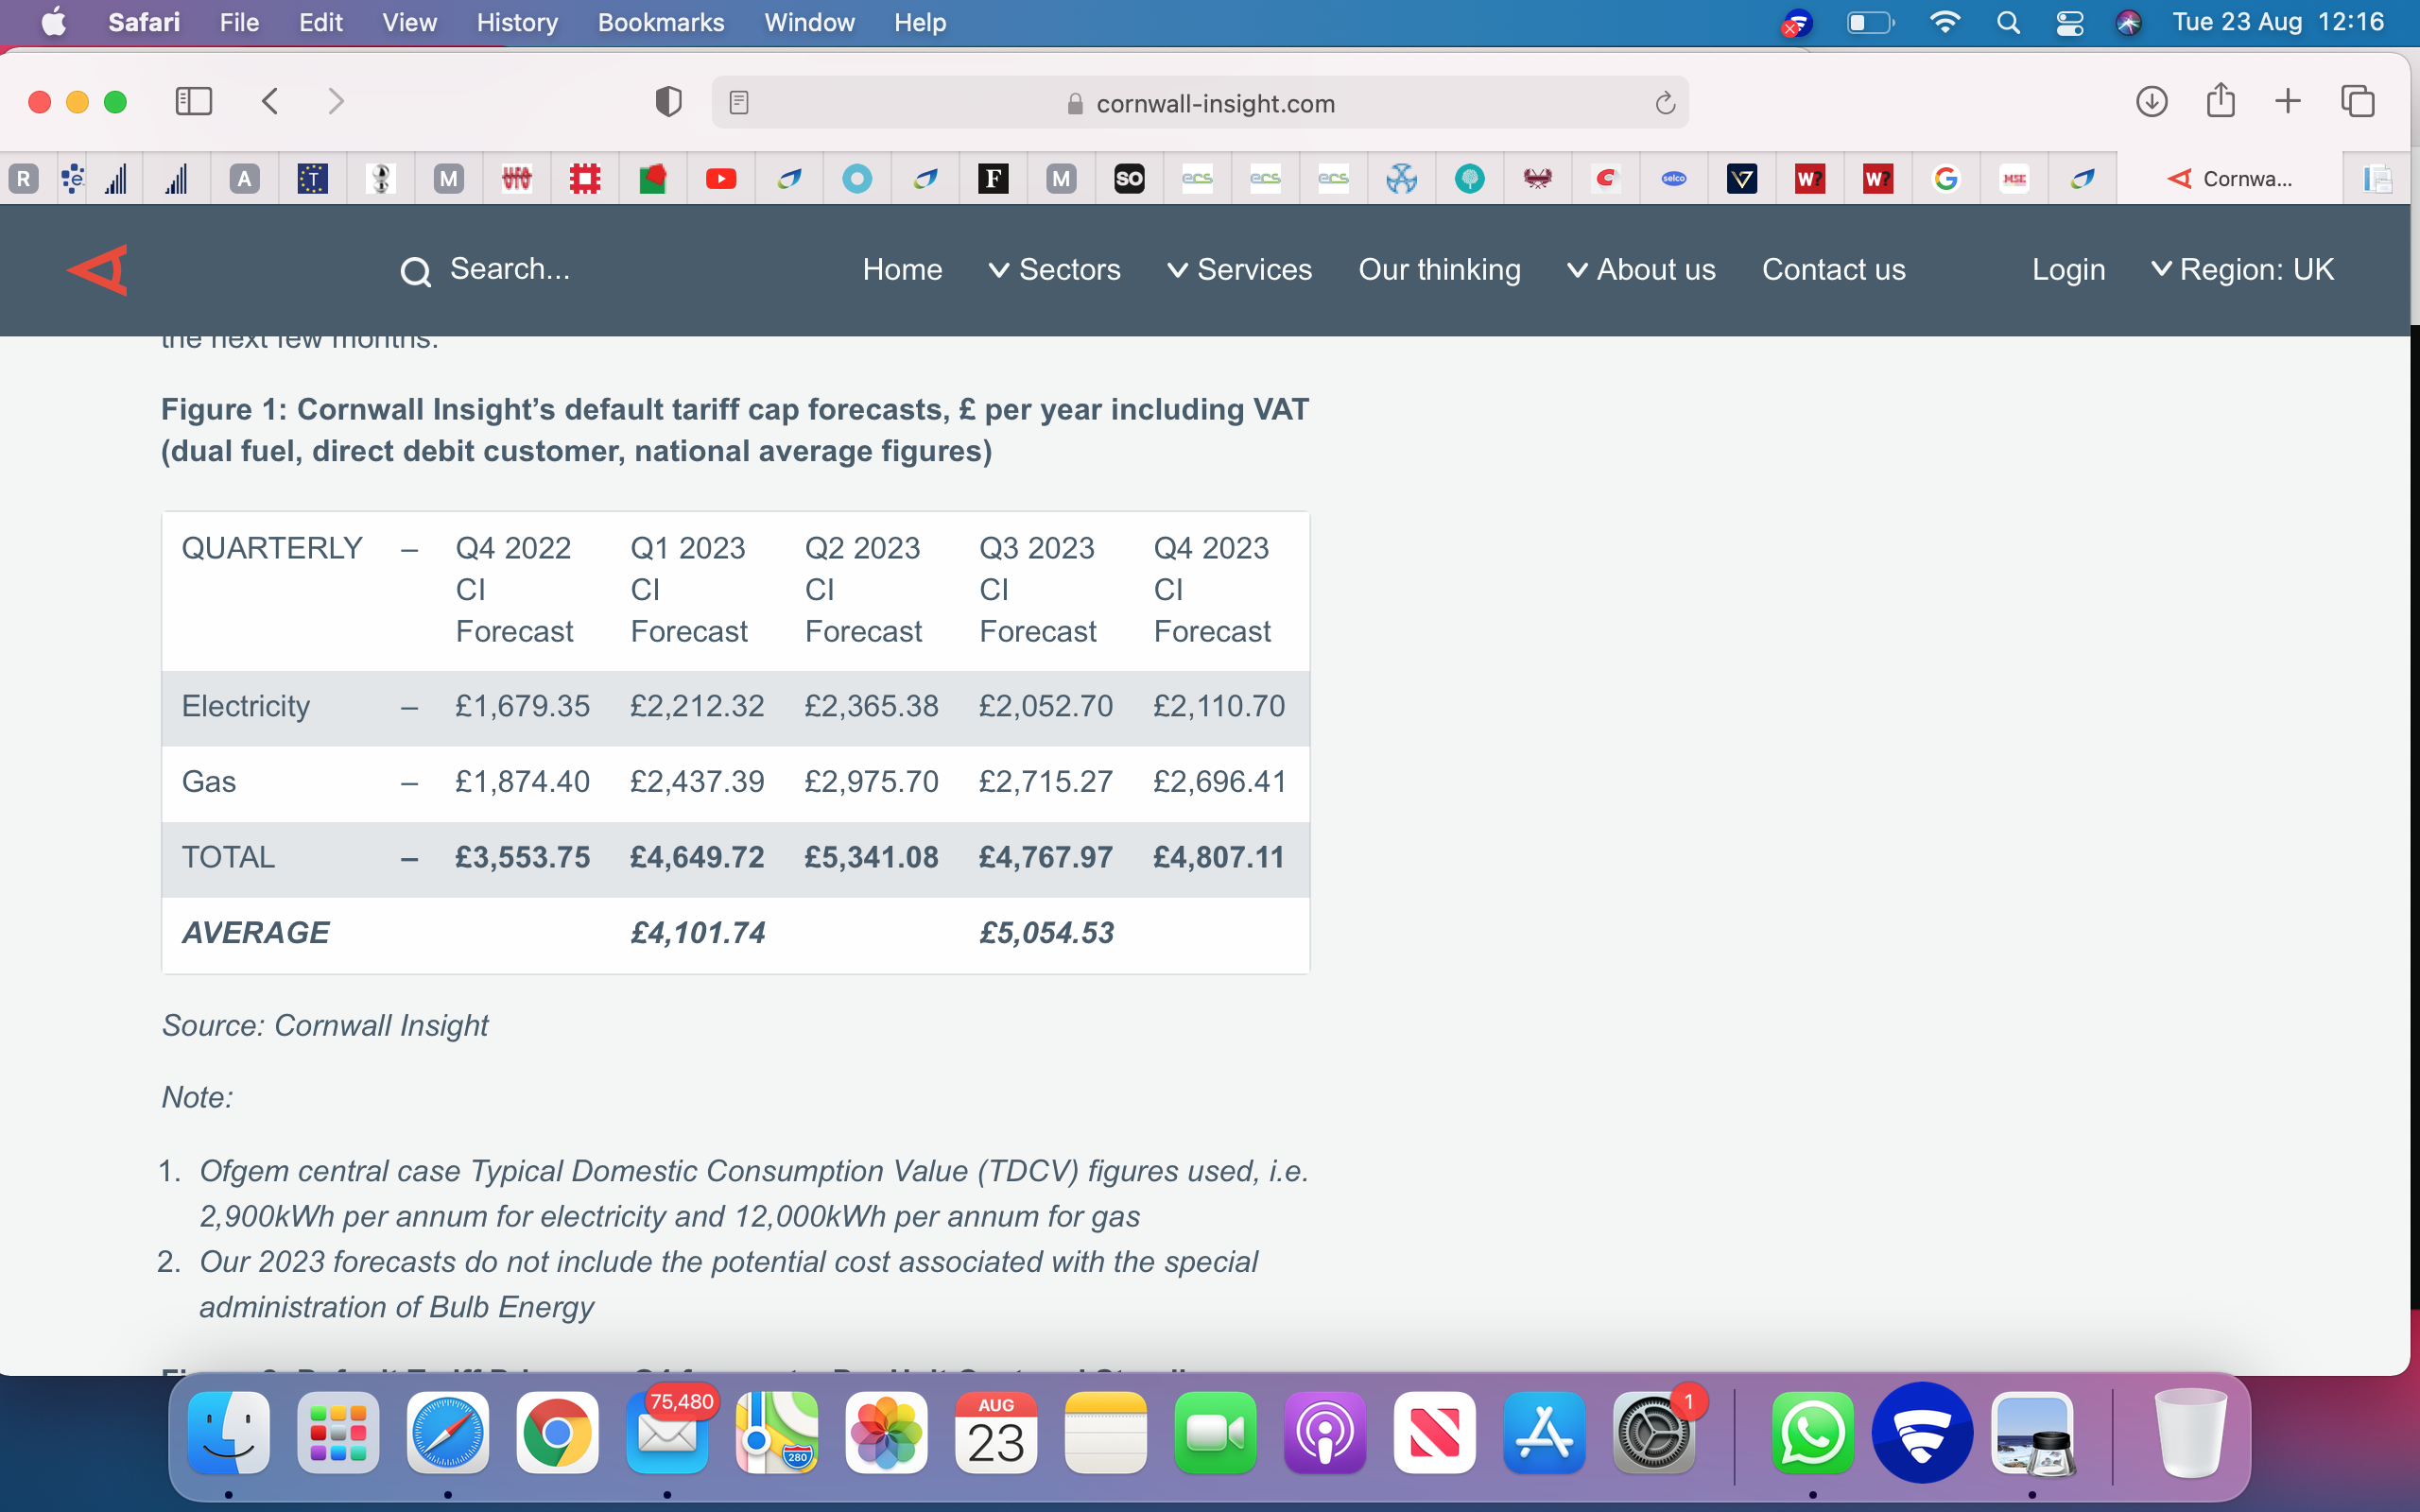Viewport: 2420px width, 1512px height.
Task: Show tab overview icon
Action: point(2357,101)
